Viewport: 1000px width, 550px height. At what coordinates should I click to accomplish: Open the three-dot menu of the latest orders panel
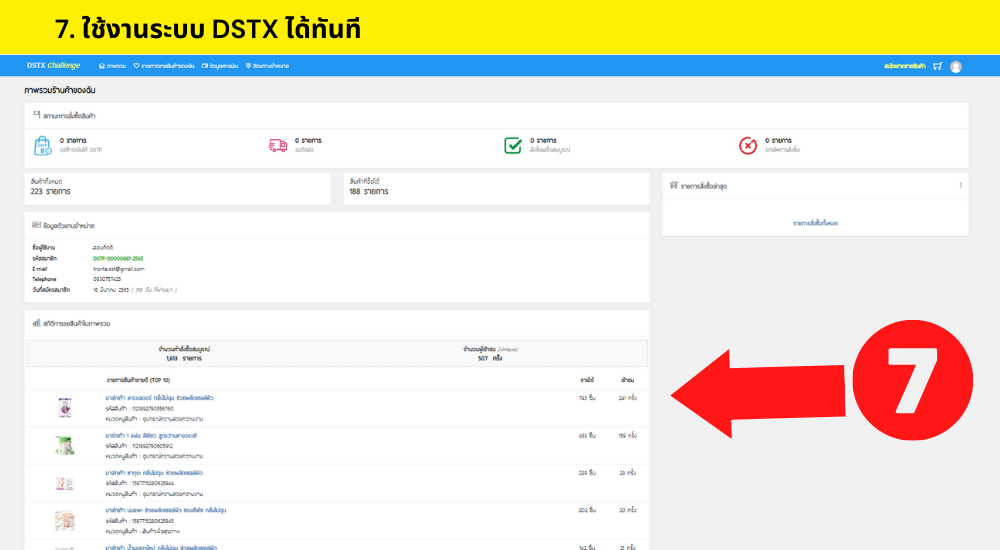(960, 185)
